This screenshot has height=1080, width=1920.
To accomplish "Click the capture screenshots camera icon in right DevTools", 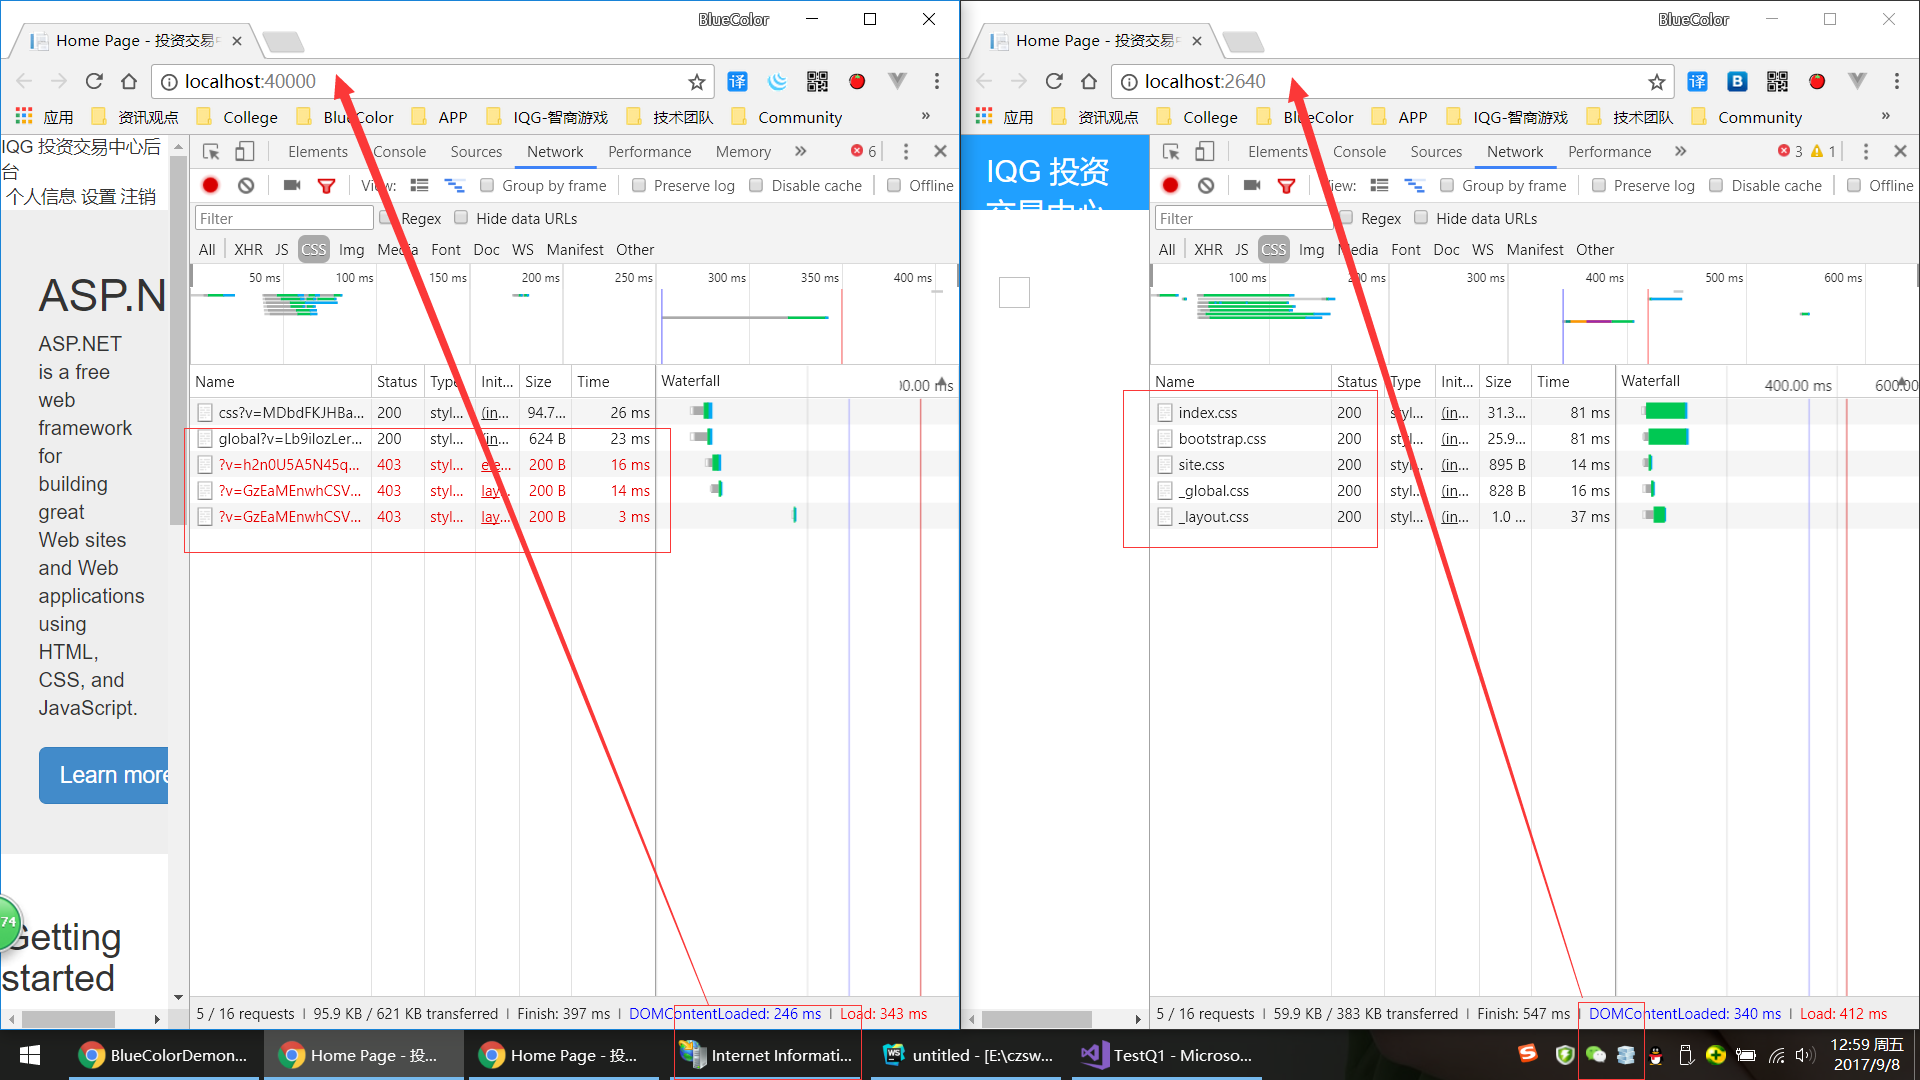I will [x=1252, y=185].
